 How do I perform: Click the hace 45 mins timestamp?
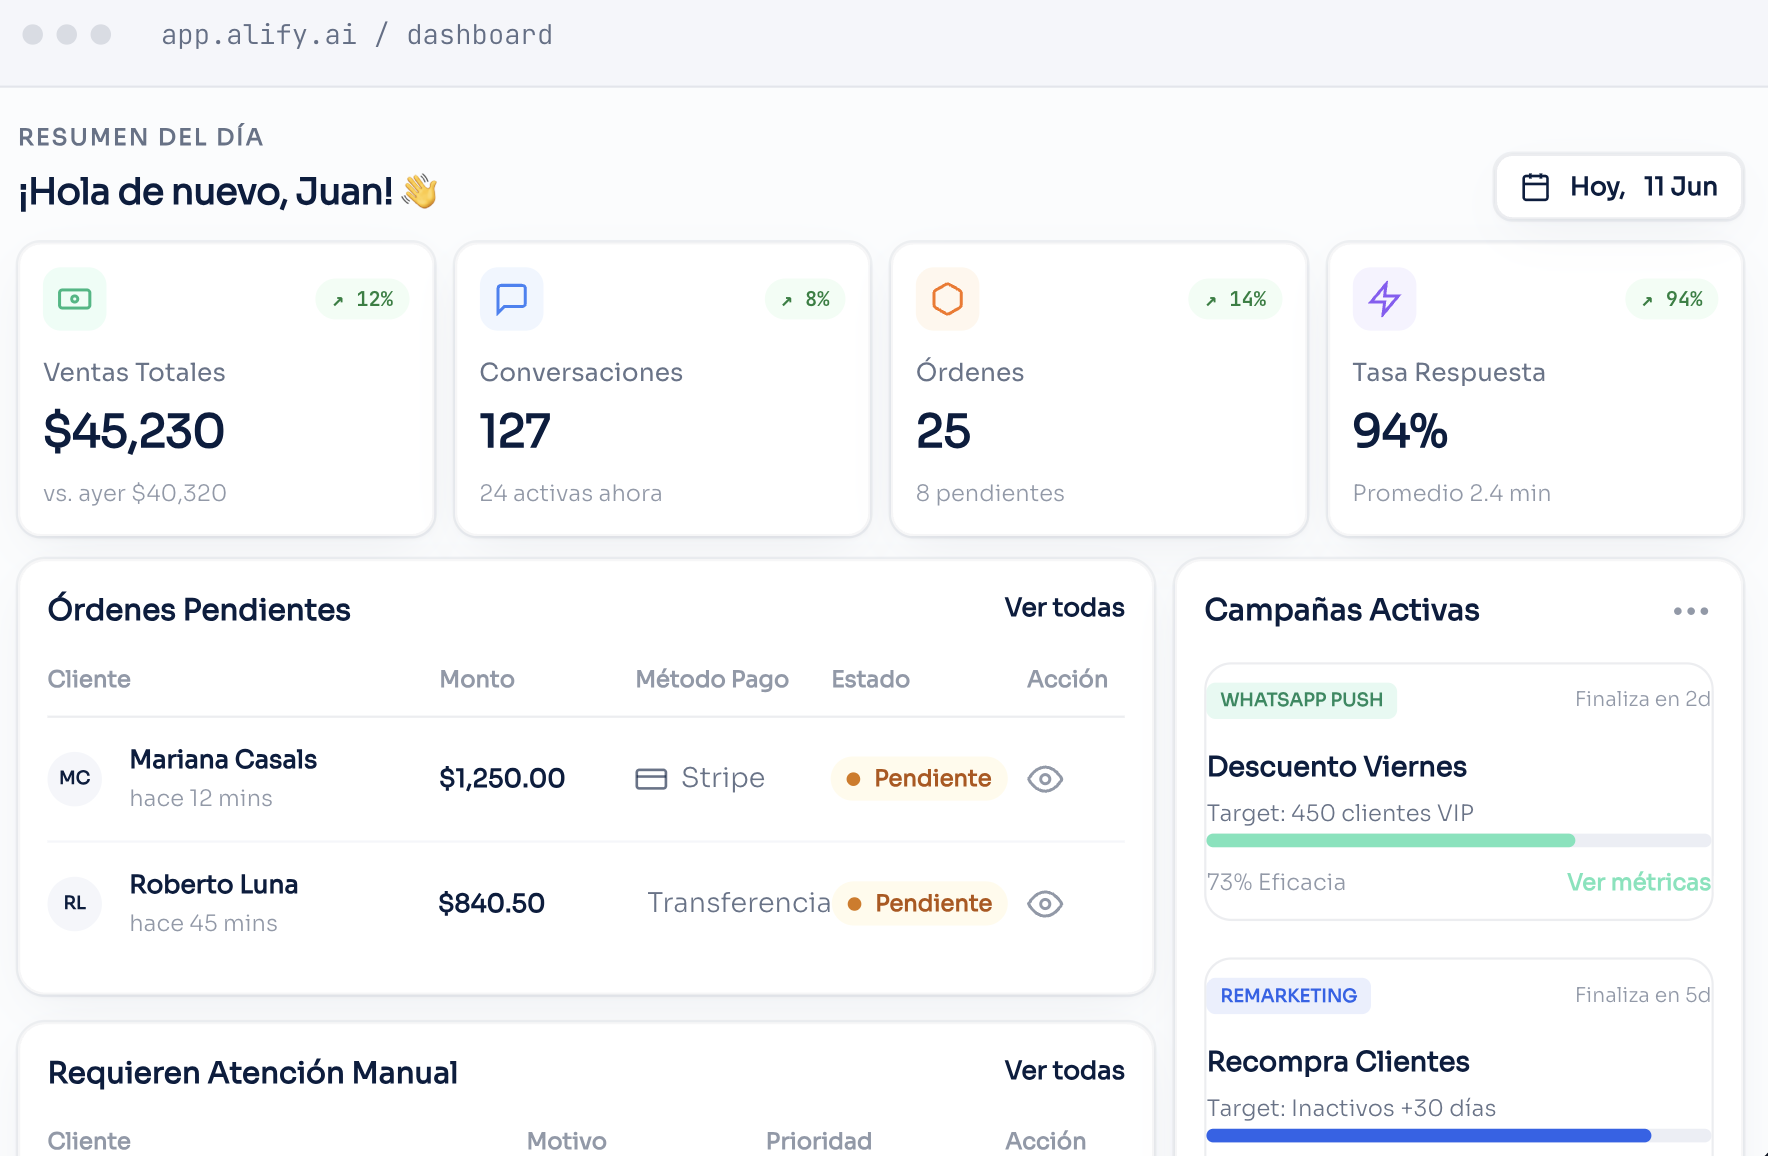204,923
